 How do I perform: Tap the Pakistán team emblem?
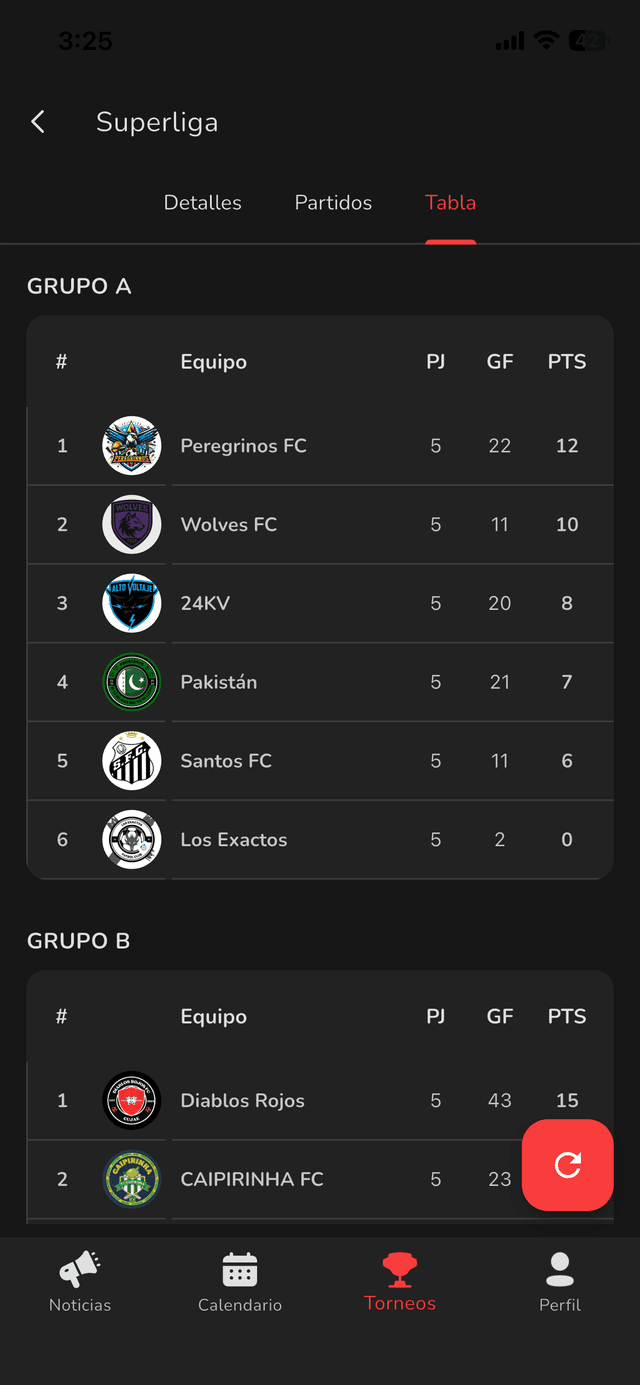pos(131,682)
